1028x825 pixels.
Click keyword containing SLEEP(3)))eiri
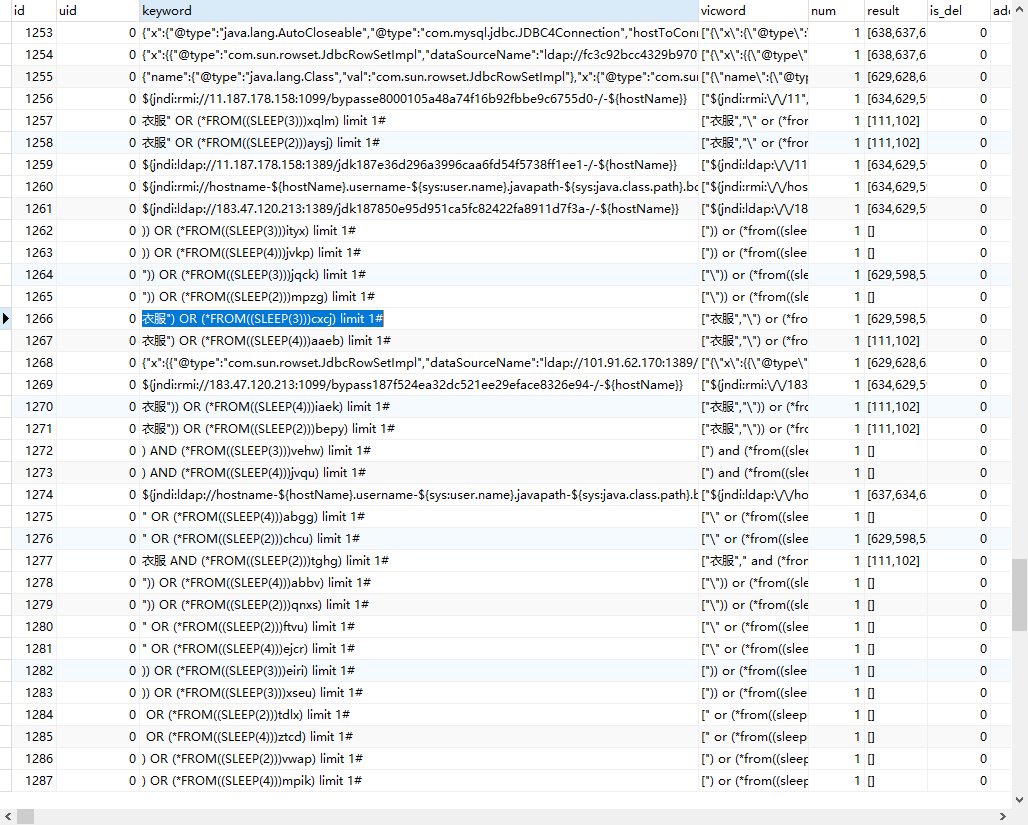pyautogui.click(x=419, y=671)
